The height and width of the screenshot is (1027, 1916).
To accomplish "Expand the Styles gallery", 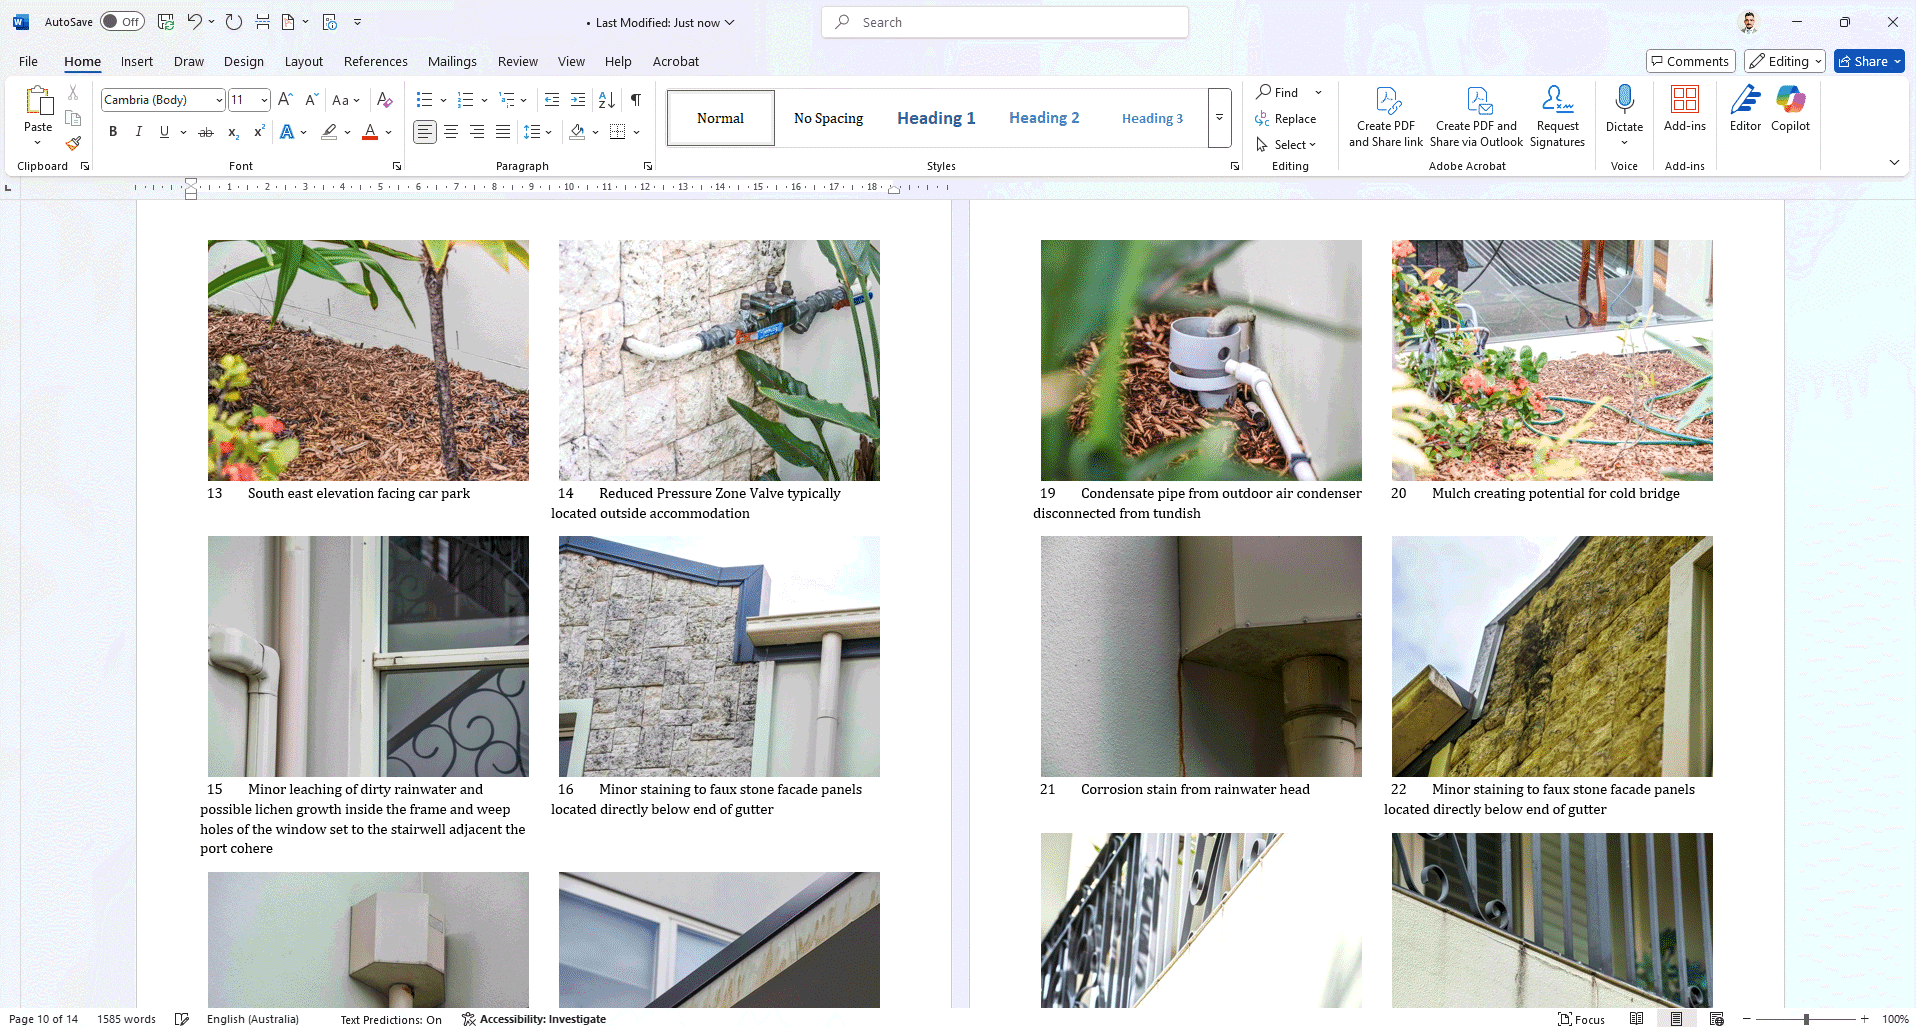I will (x=1219, y=118).
